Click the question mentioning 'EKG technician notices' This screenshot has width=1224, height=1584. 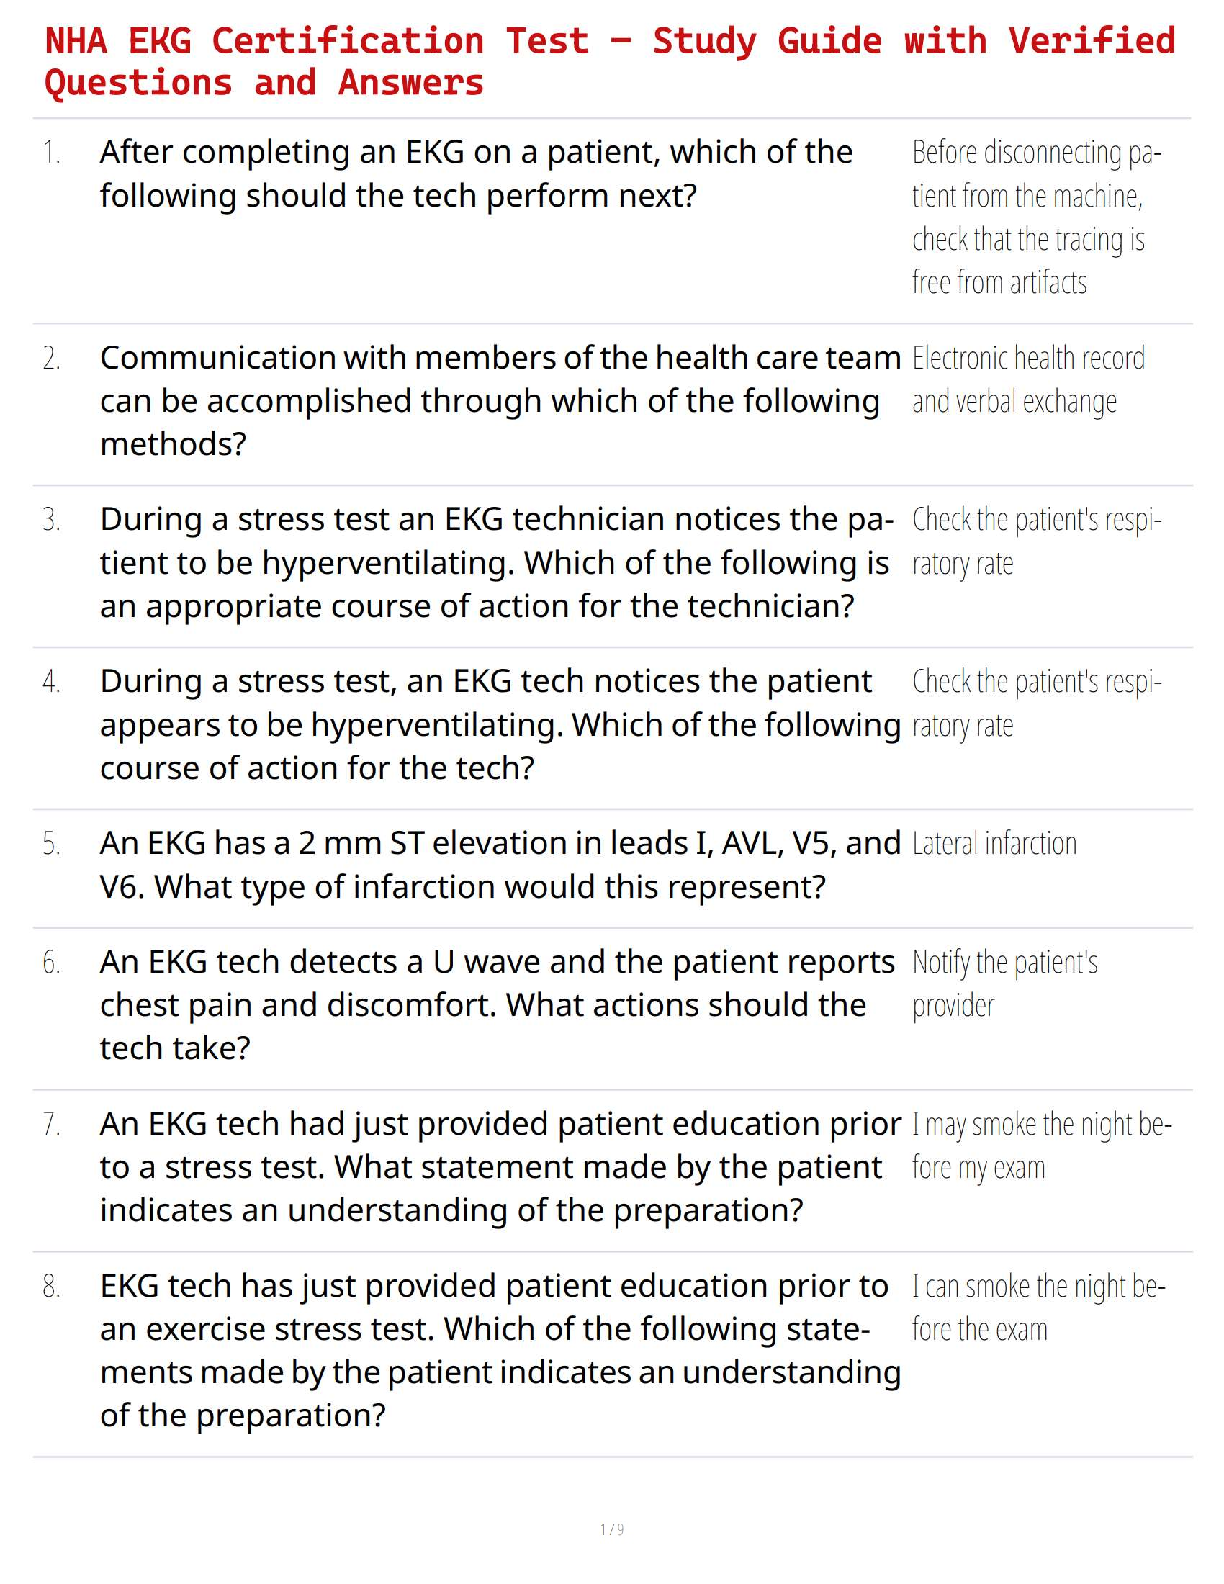pyautogui.click(x=496, y=562)
